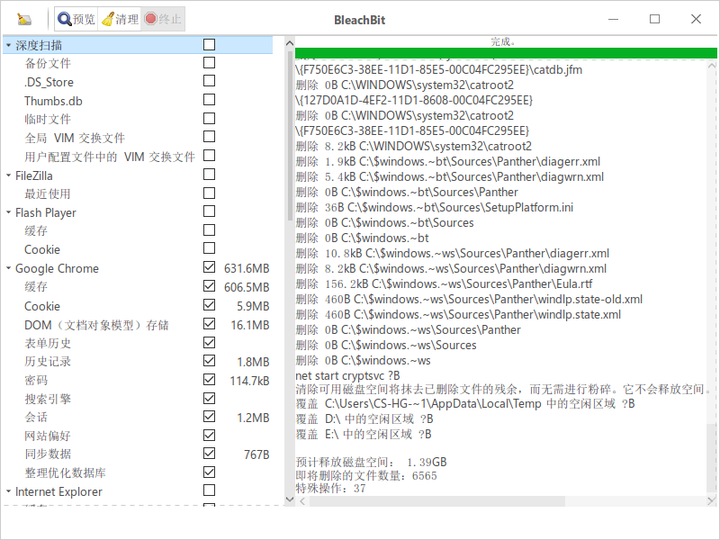Viewport: 720px width, 540px height.
Task: Check the 备份文件 checkbox
Action: pos(209,62)
